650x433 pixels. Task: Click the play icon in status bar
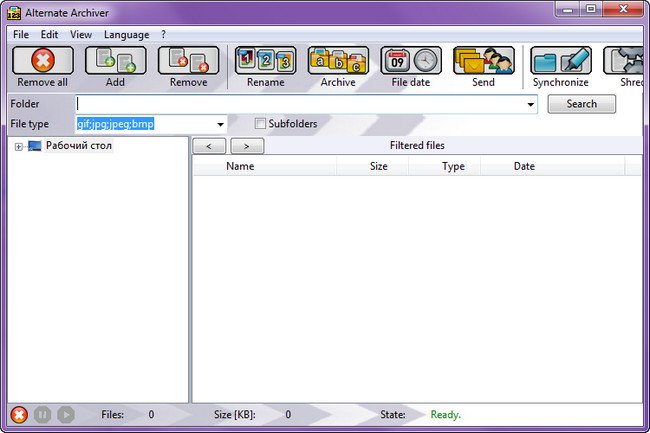[66, 414]
